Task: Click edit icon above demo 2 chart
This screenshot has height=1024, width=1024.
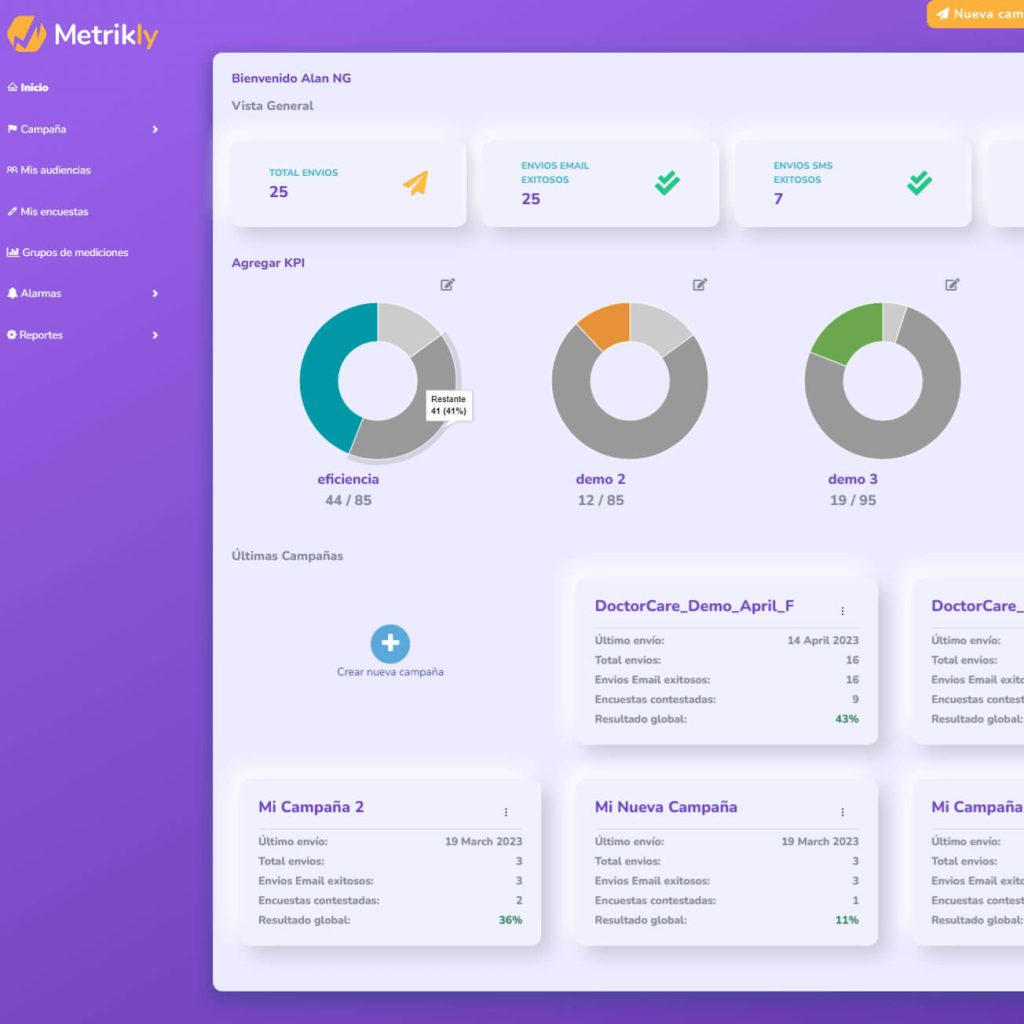Action: point(700,285)
